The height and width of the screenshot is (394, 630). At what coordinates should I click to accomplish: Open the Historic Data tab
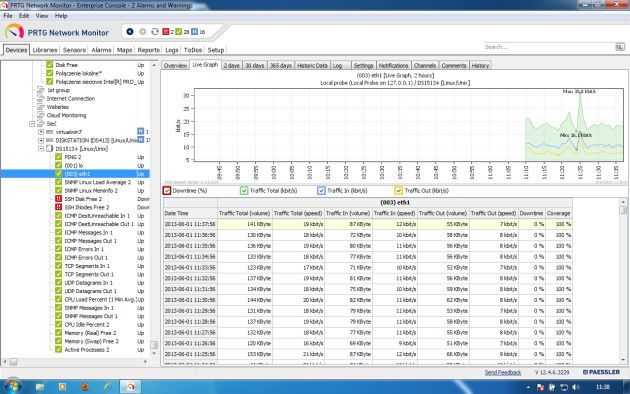point(312,65)
